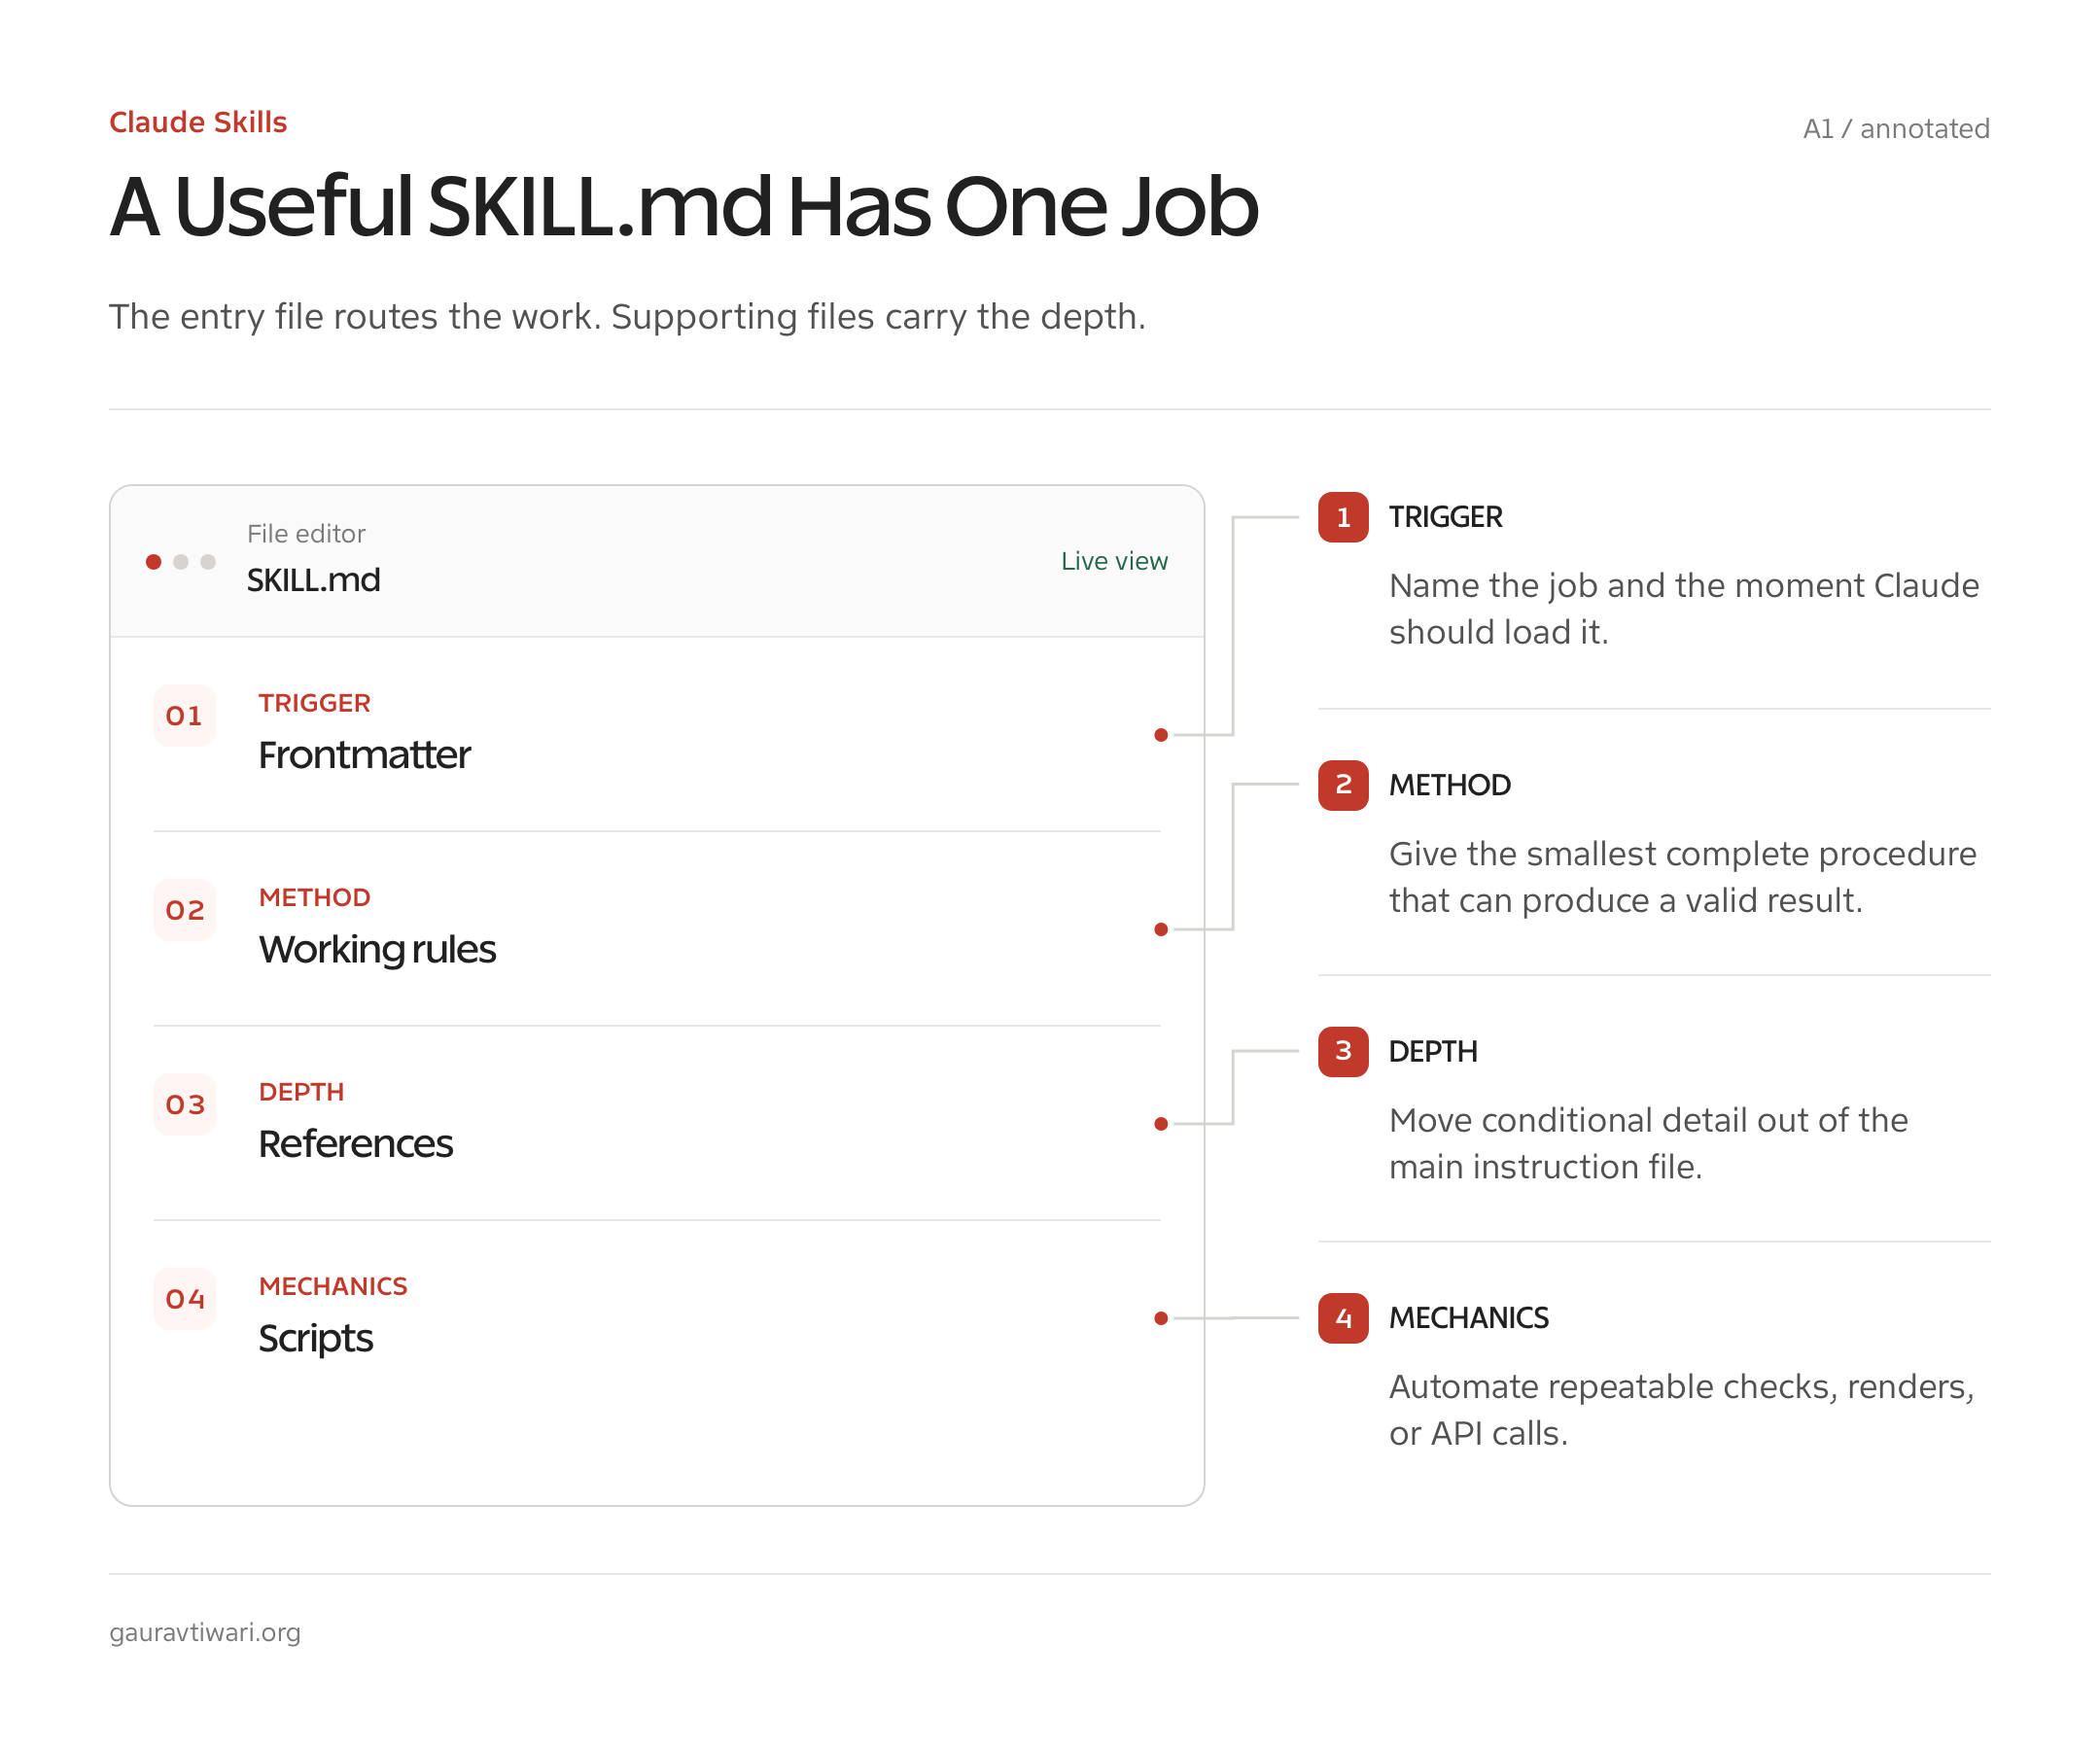Click the red connector dot on Working rules row

pos(1161,929)
